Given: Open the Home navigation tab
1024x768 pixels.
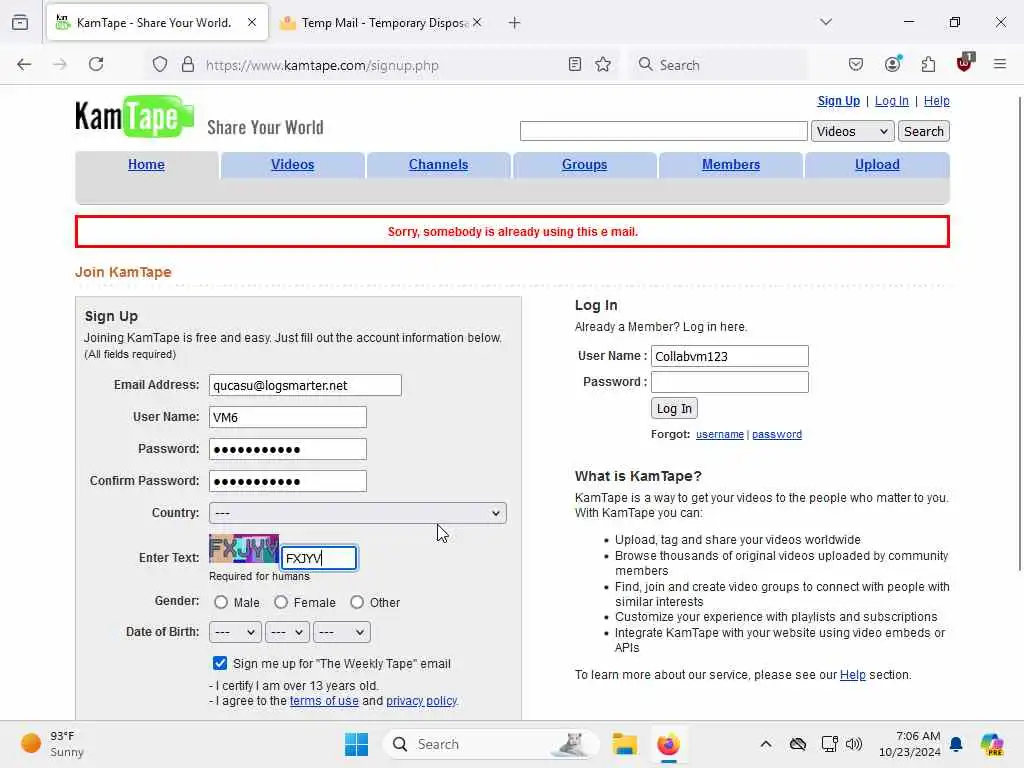Looking at the screenshot, I should click(146, 165).
